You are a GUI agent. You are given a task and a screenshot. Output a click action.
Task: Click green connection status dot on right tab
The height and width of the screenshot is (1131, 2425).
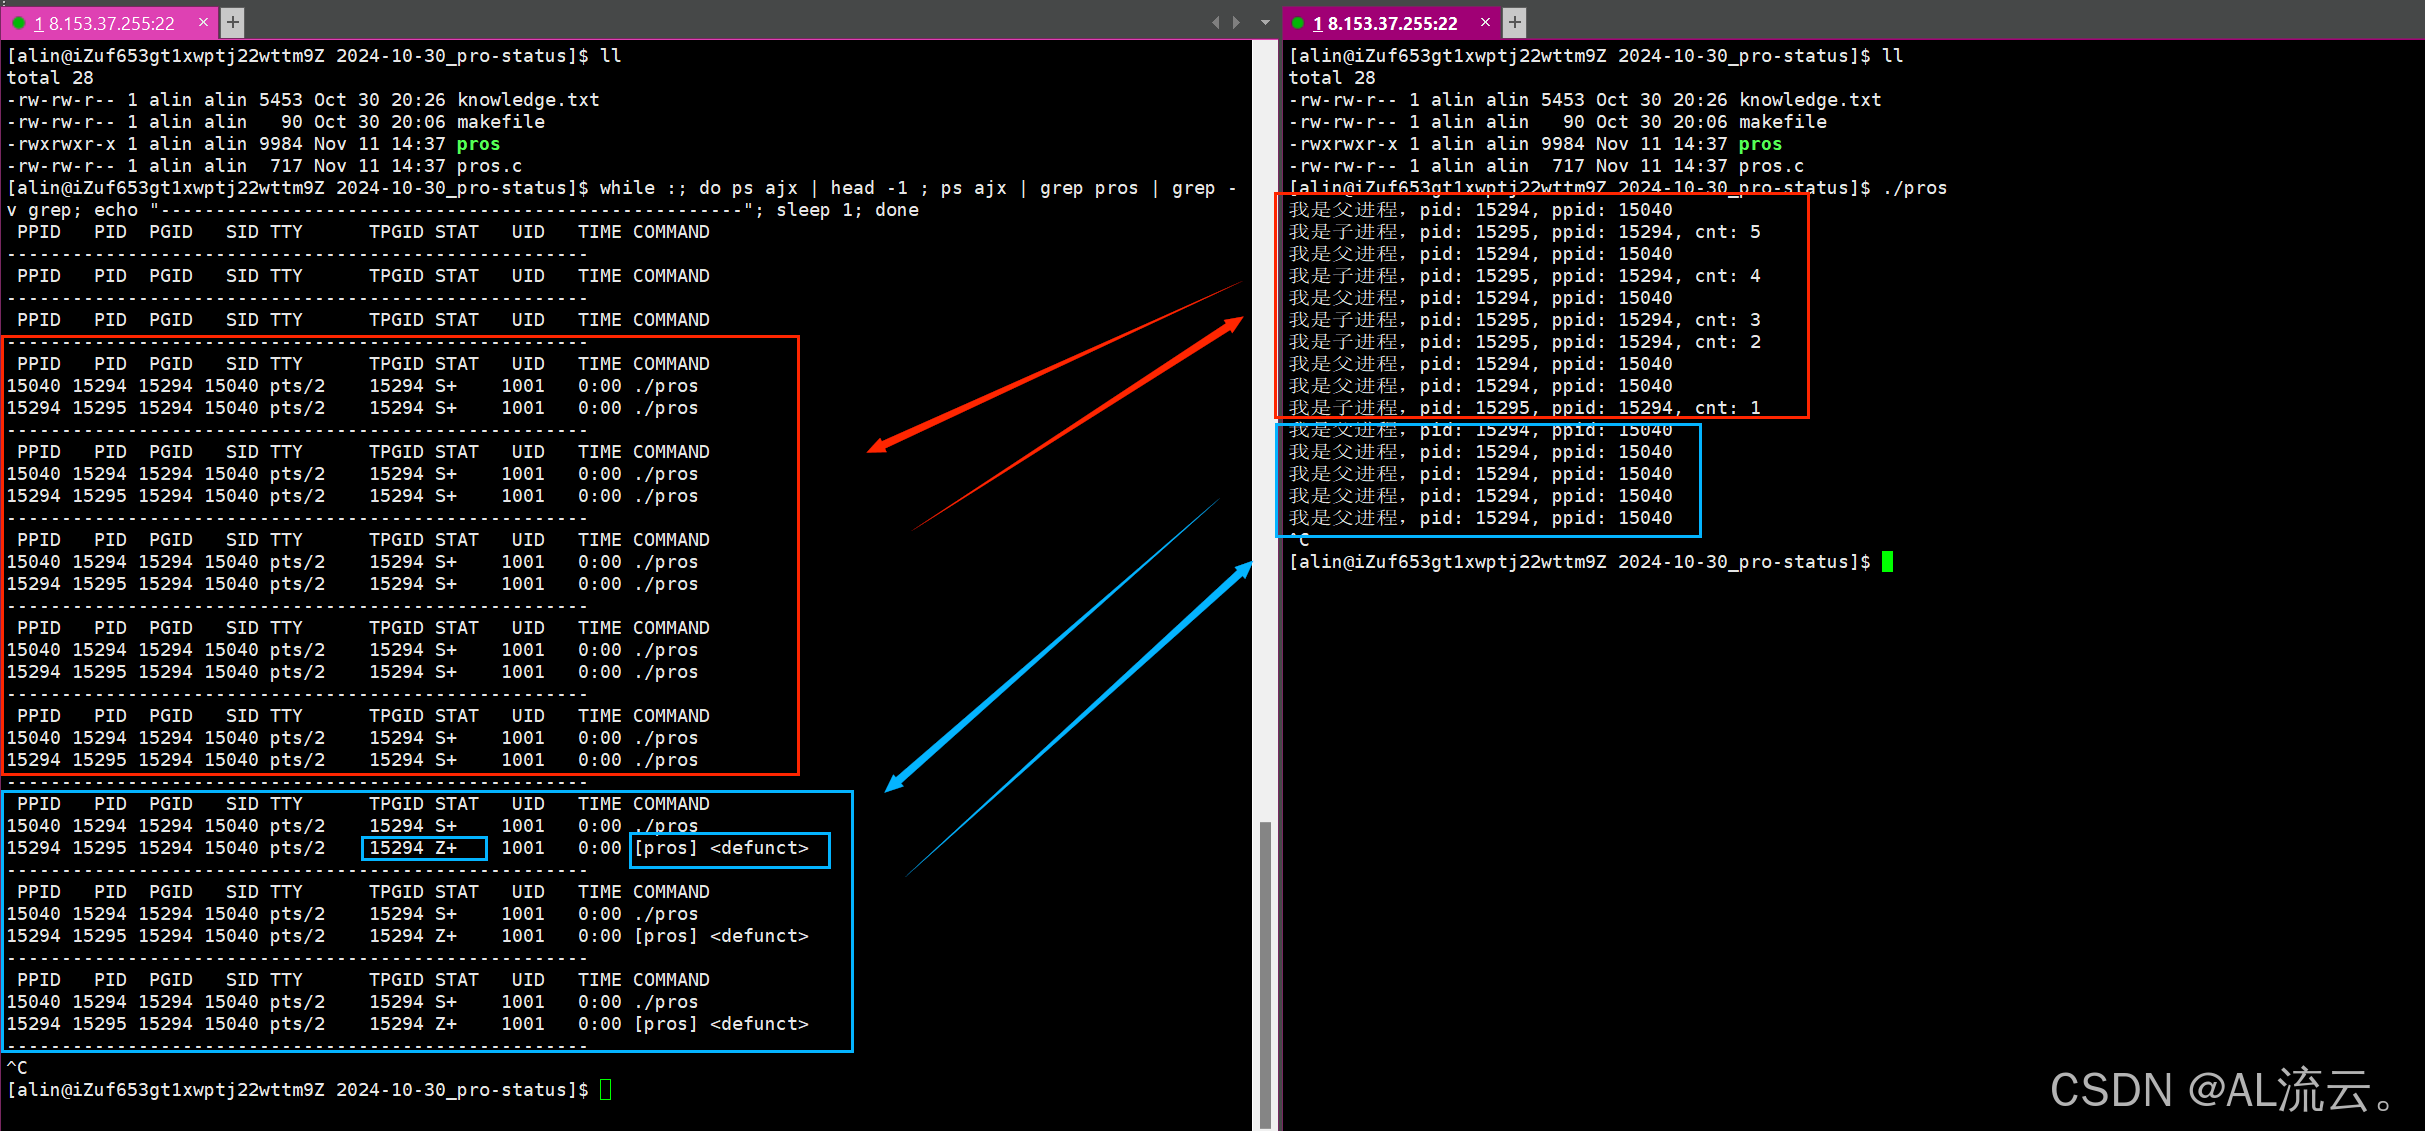click(x=1298, y=23)
